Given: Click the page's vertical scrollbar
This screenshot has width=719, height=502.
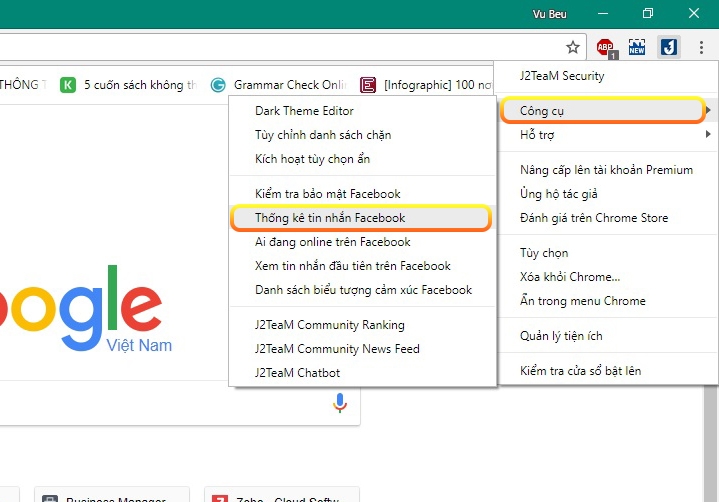Looking at the screenshot, I should pos(710,442).
